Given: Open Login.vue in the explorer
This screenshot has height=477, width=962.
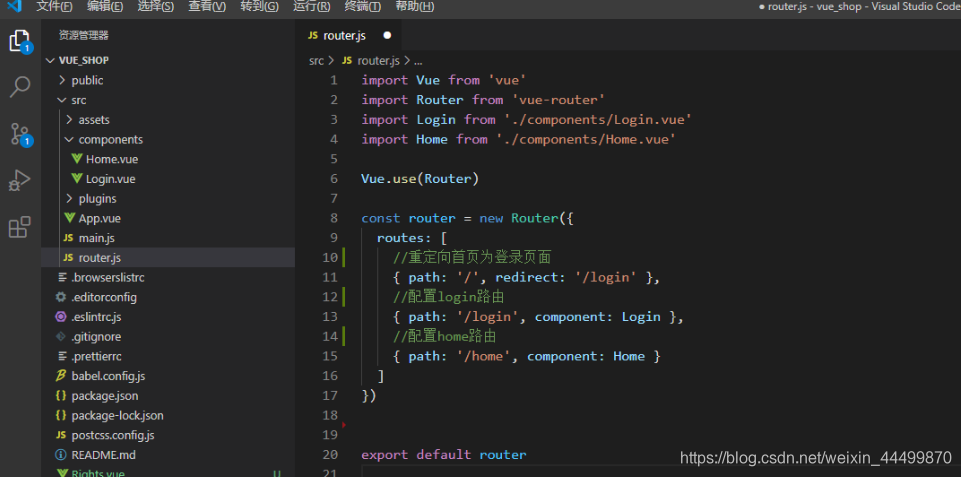Looking at the screenshot, I should pyautogui.click(x=110, y=179).
